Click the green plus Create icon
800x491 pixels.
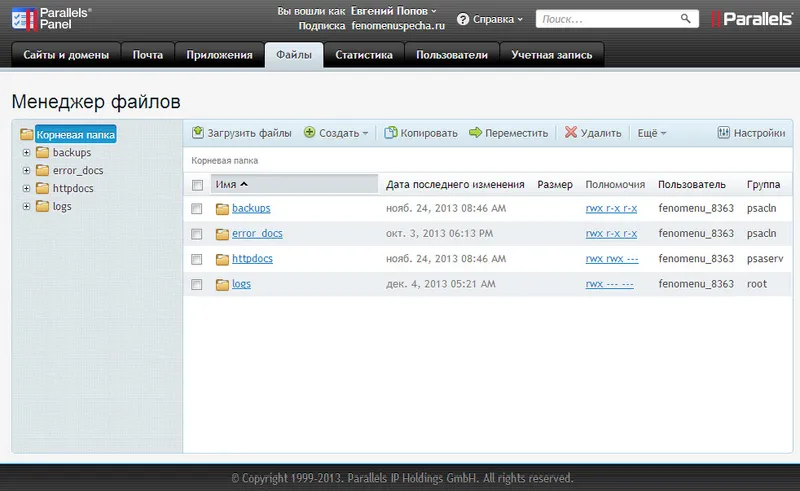(x=309, y=133)
